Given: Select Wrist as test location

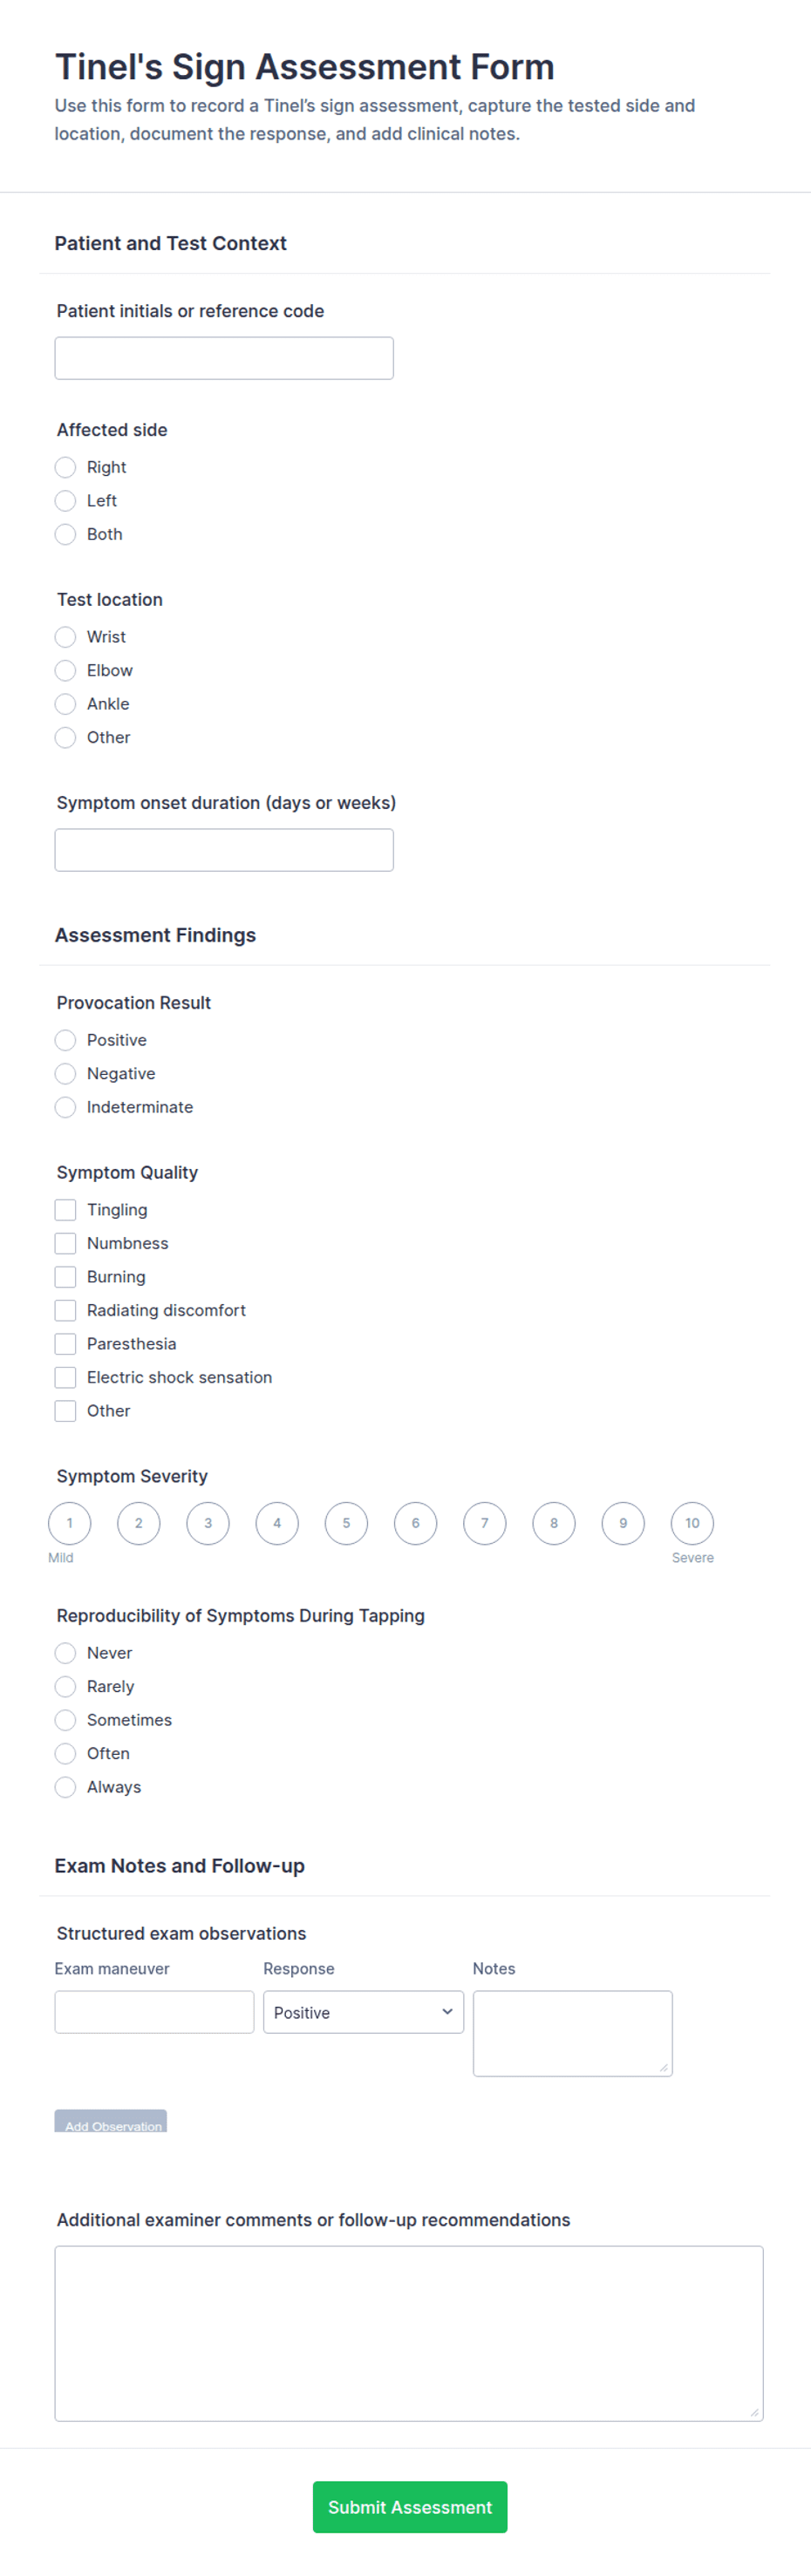Looking at the screenshot, I should click(65, 637).
